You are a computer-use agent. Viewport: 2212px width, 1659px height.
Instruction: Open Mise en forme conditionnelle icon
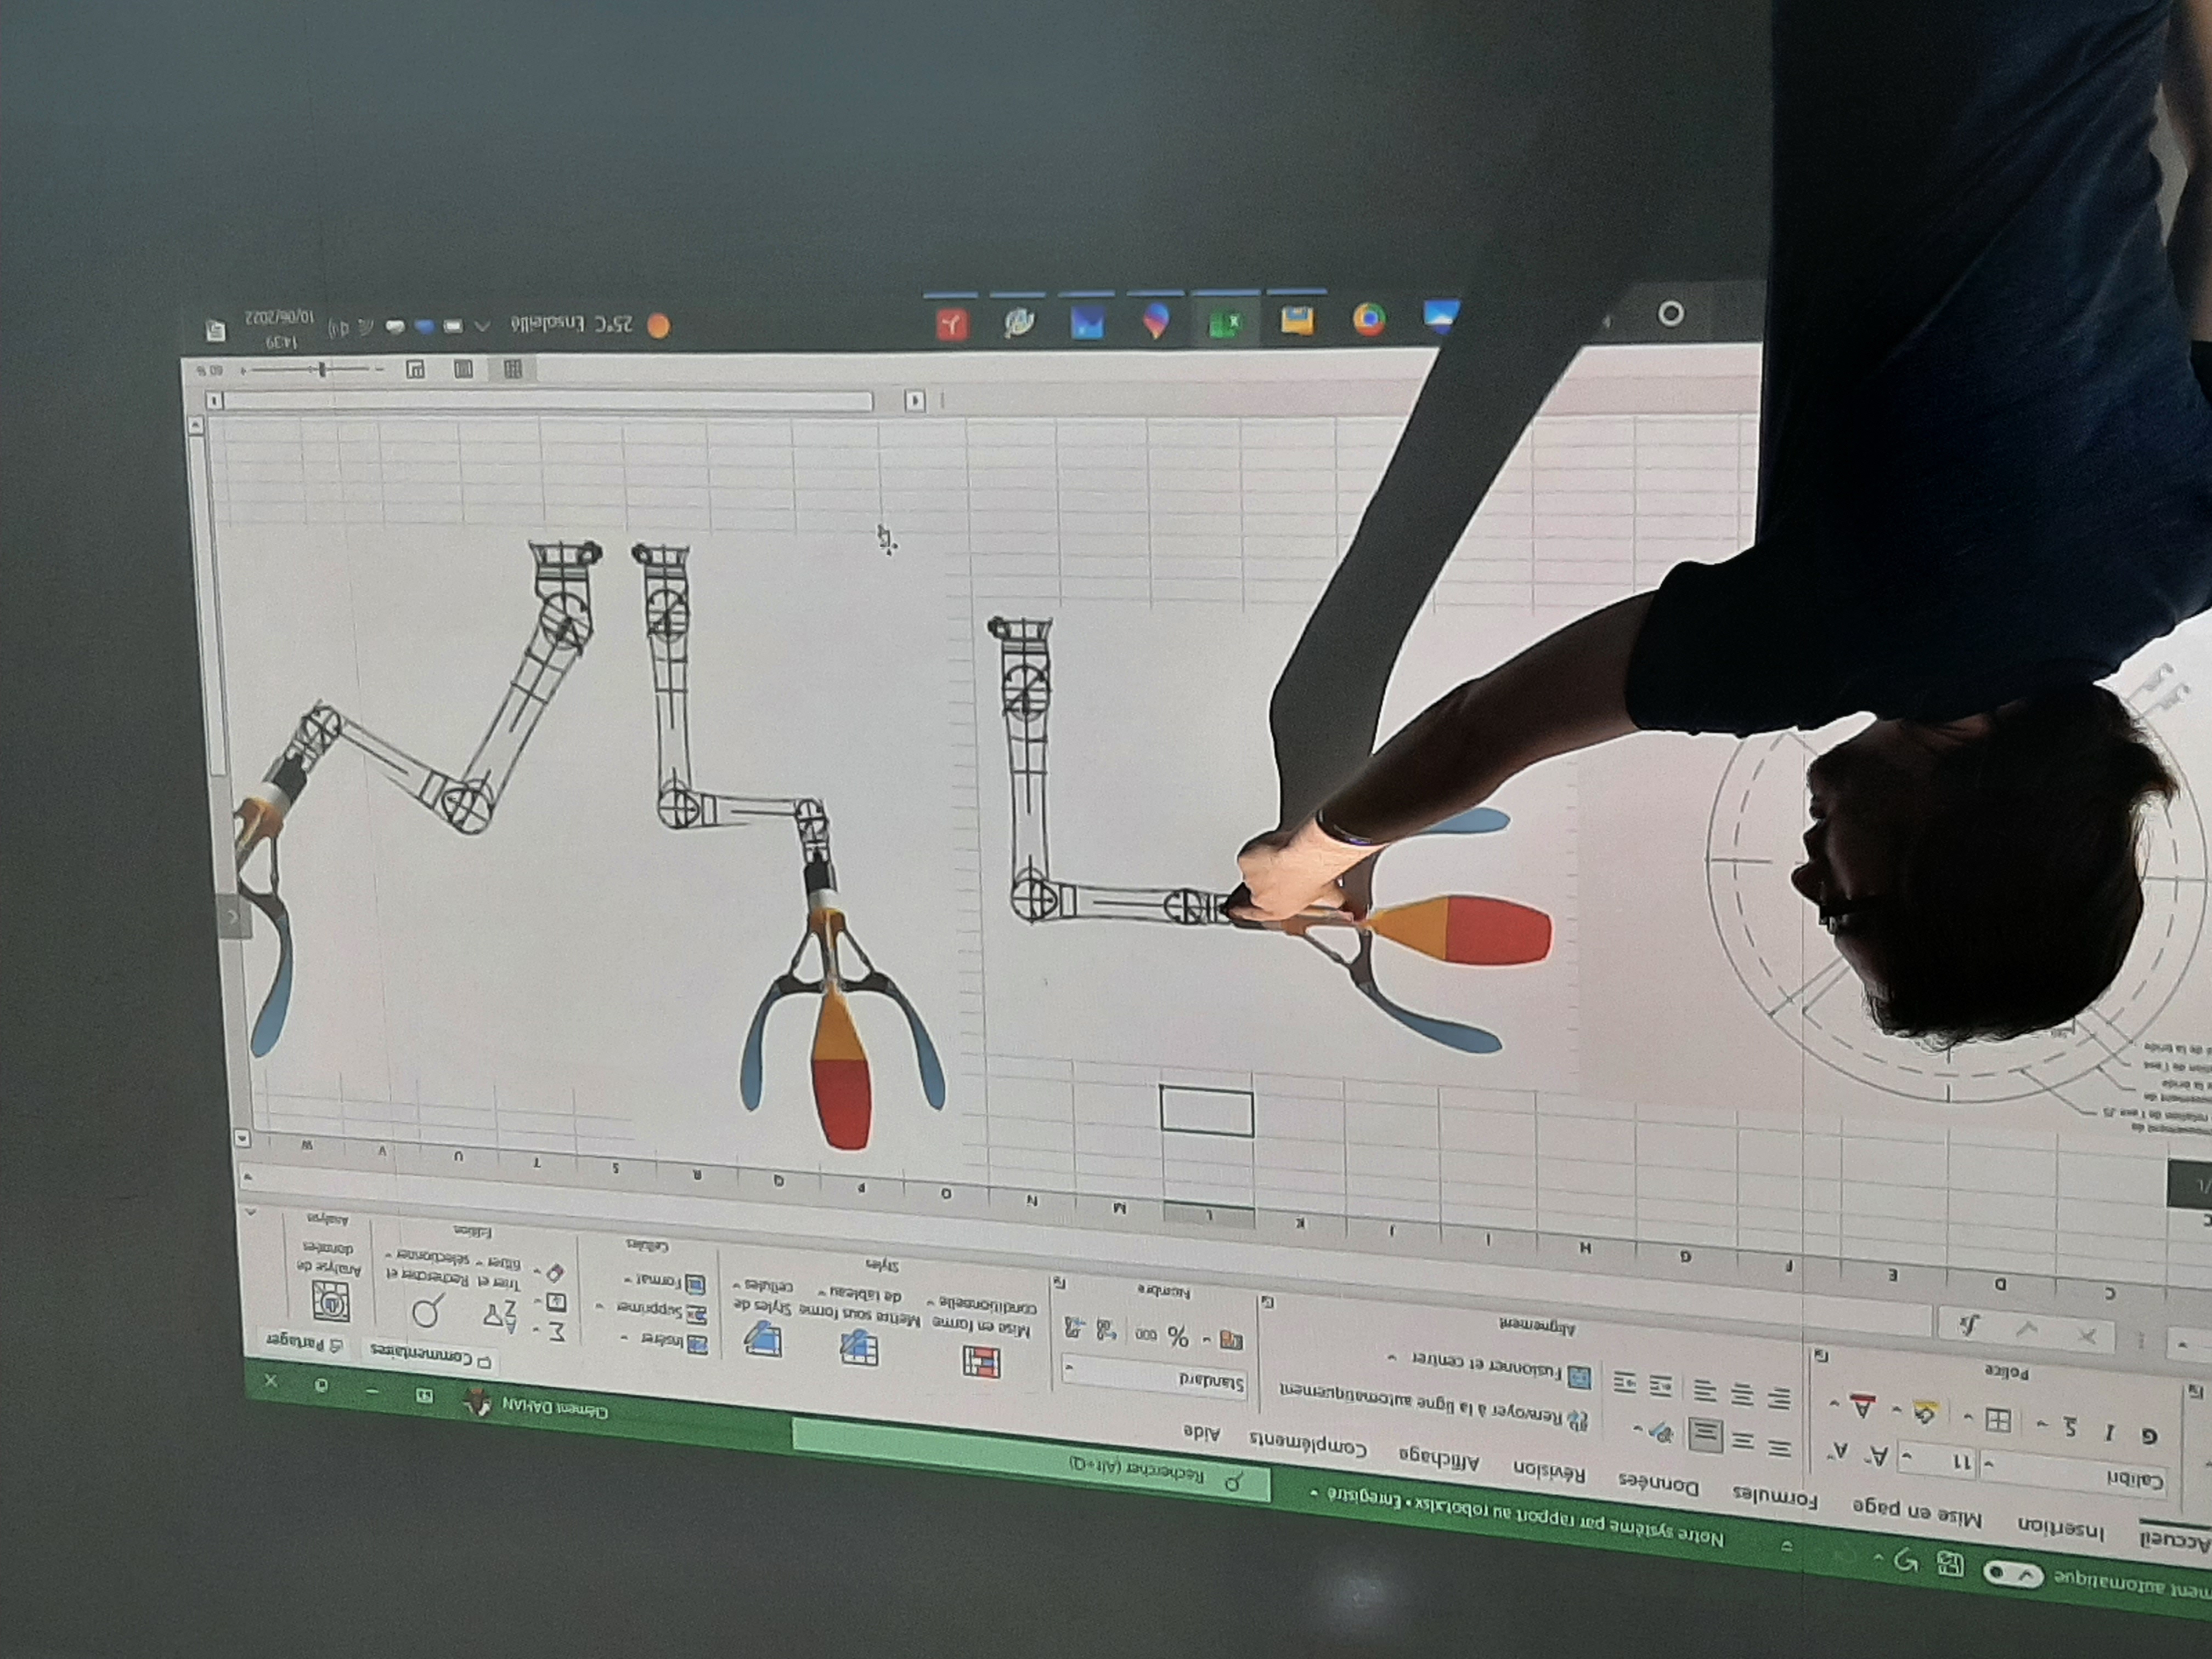point(981,1362)
